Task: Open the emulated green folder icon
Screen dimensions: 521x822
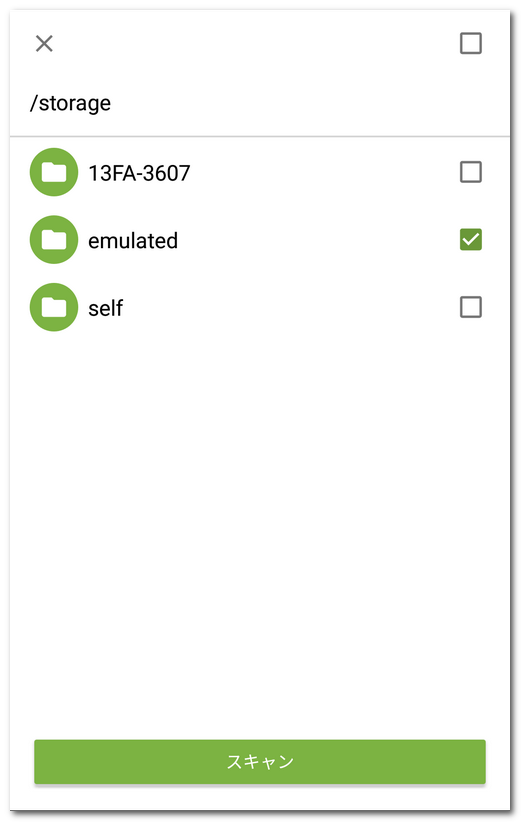Action: click(x=54, y=240)
